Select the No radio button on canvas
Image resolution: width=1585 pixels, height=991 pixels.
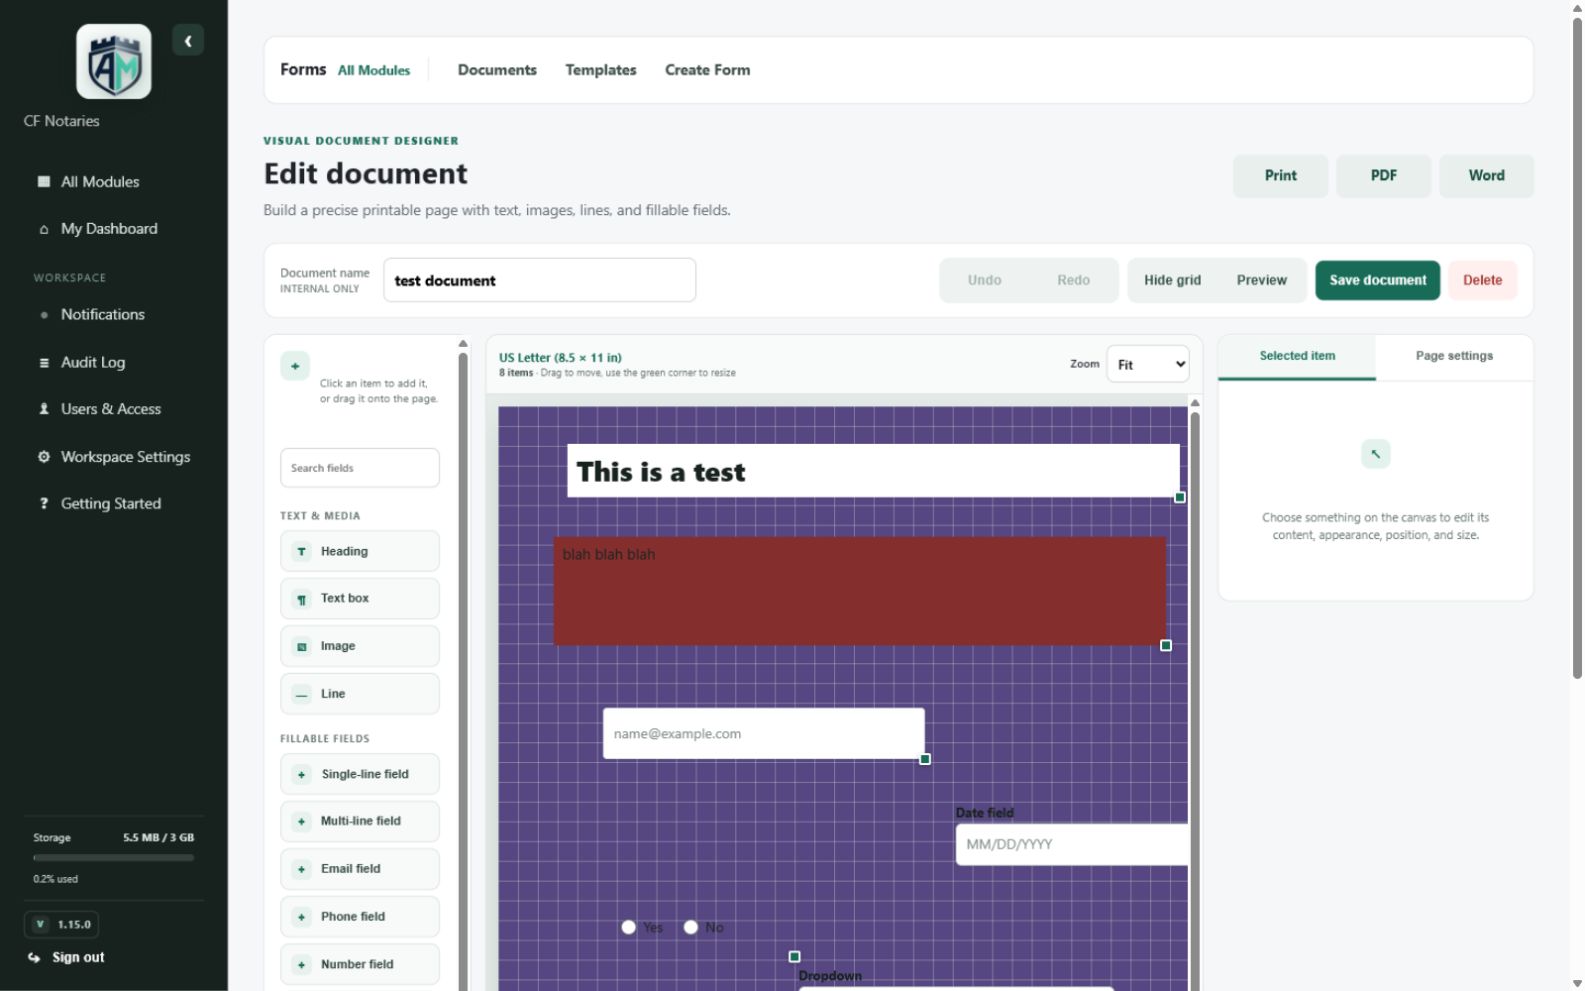coord(690,928)
